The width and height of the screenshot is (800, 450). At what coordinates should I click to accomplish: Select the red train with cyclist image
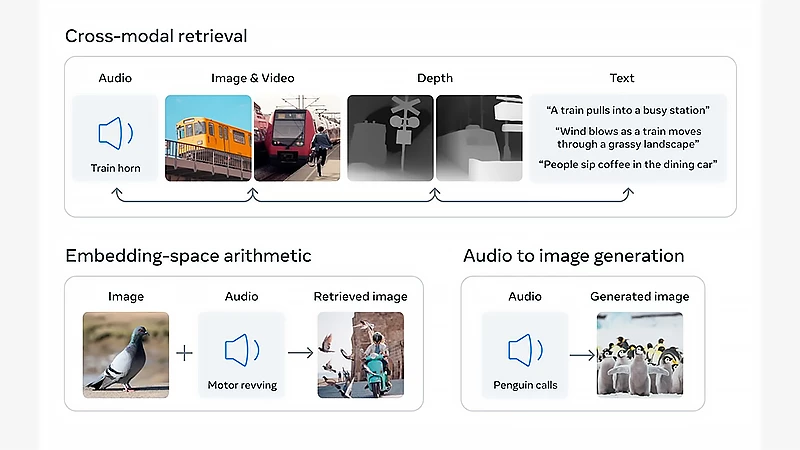pyautogui.click(x=297, y=138)
